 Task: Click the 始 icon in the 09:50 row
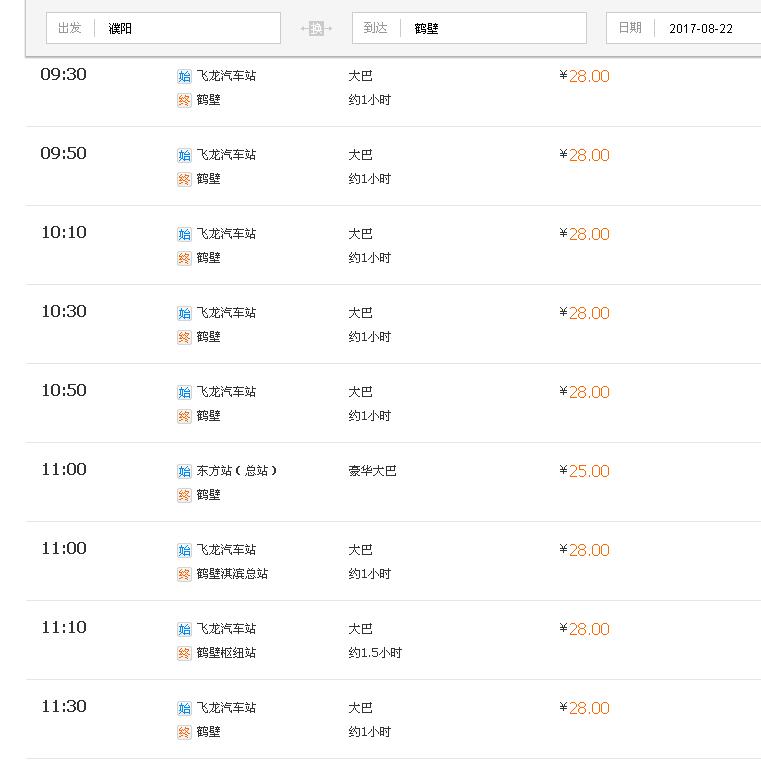click(184, 155)
